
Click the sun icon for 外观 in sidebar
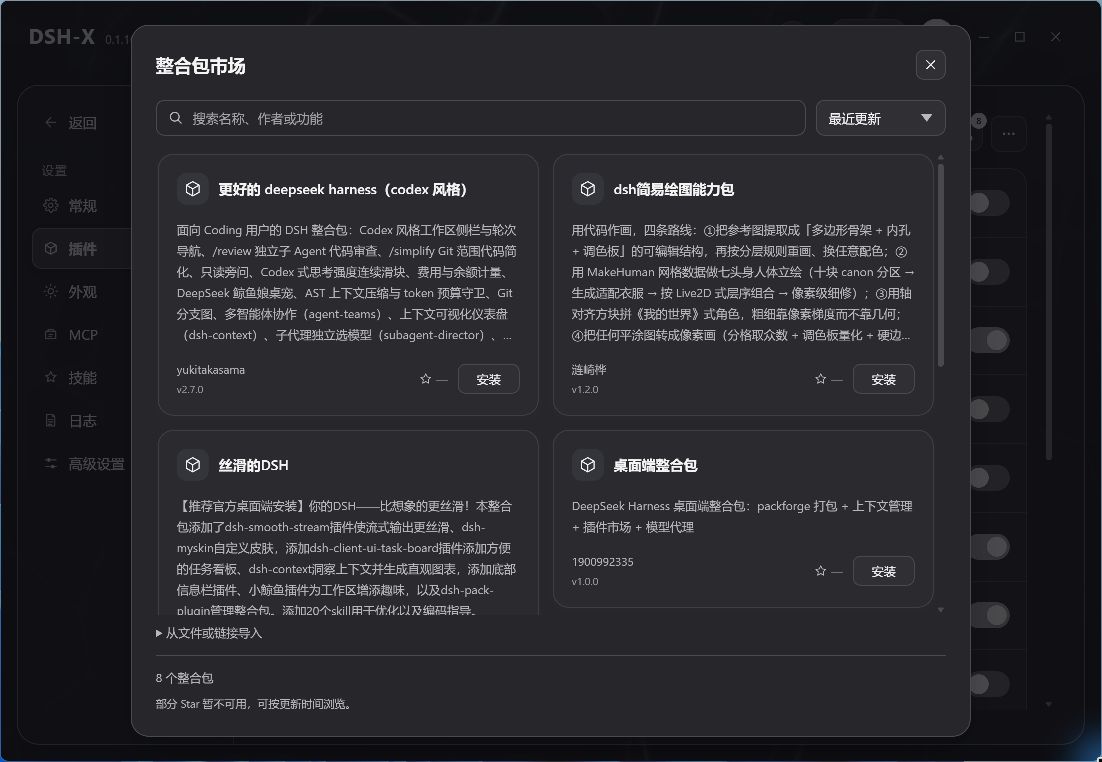[x=51, y=291]
